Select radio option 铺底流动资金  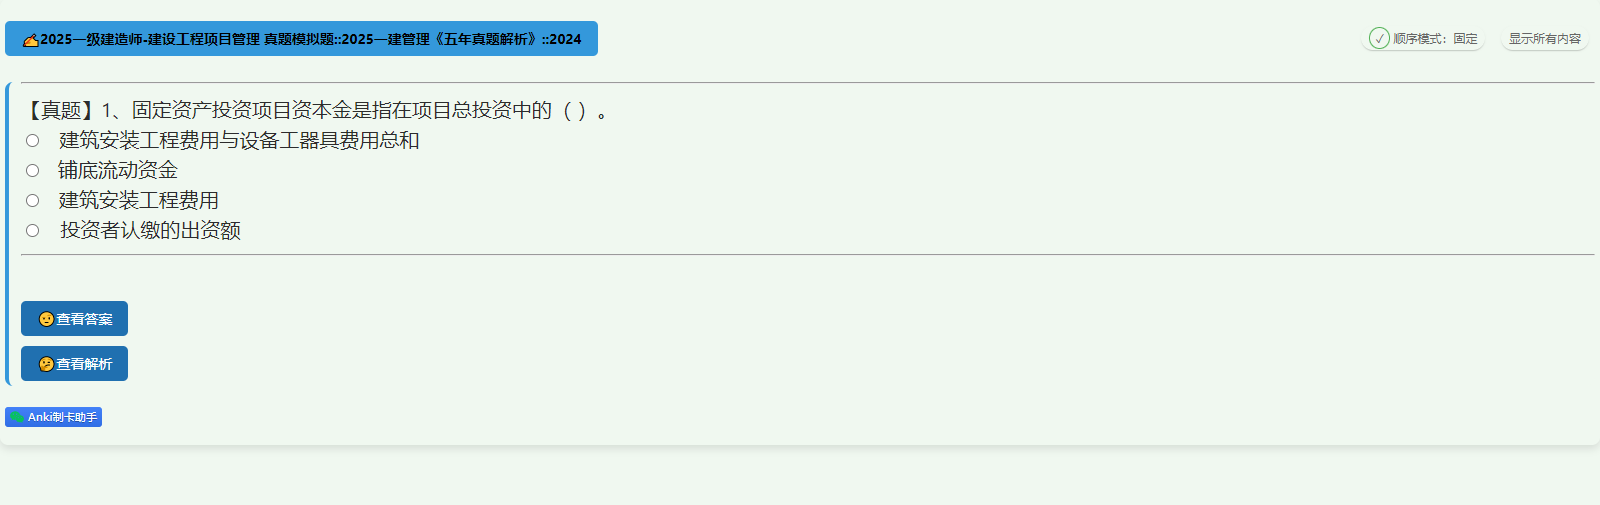point(32,171)
